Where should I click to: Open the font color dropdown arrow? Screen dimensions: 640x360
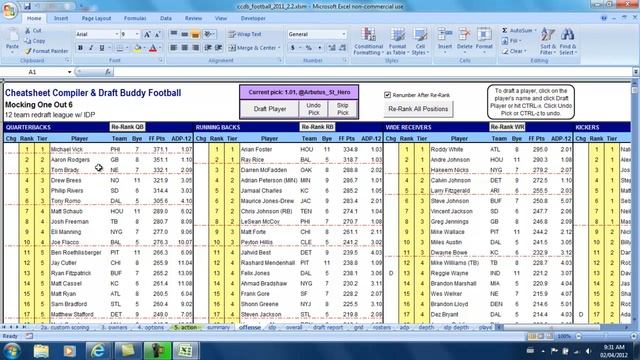tap(160, 48)
